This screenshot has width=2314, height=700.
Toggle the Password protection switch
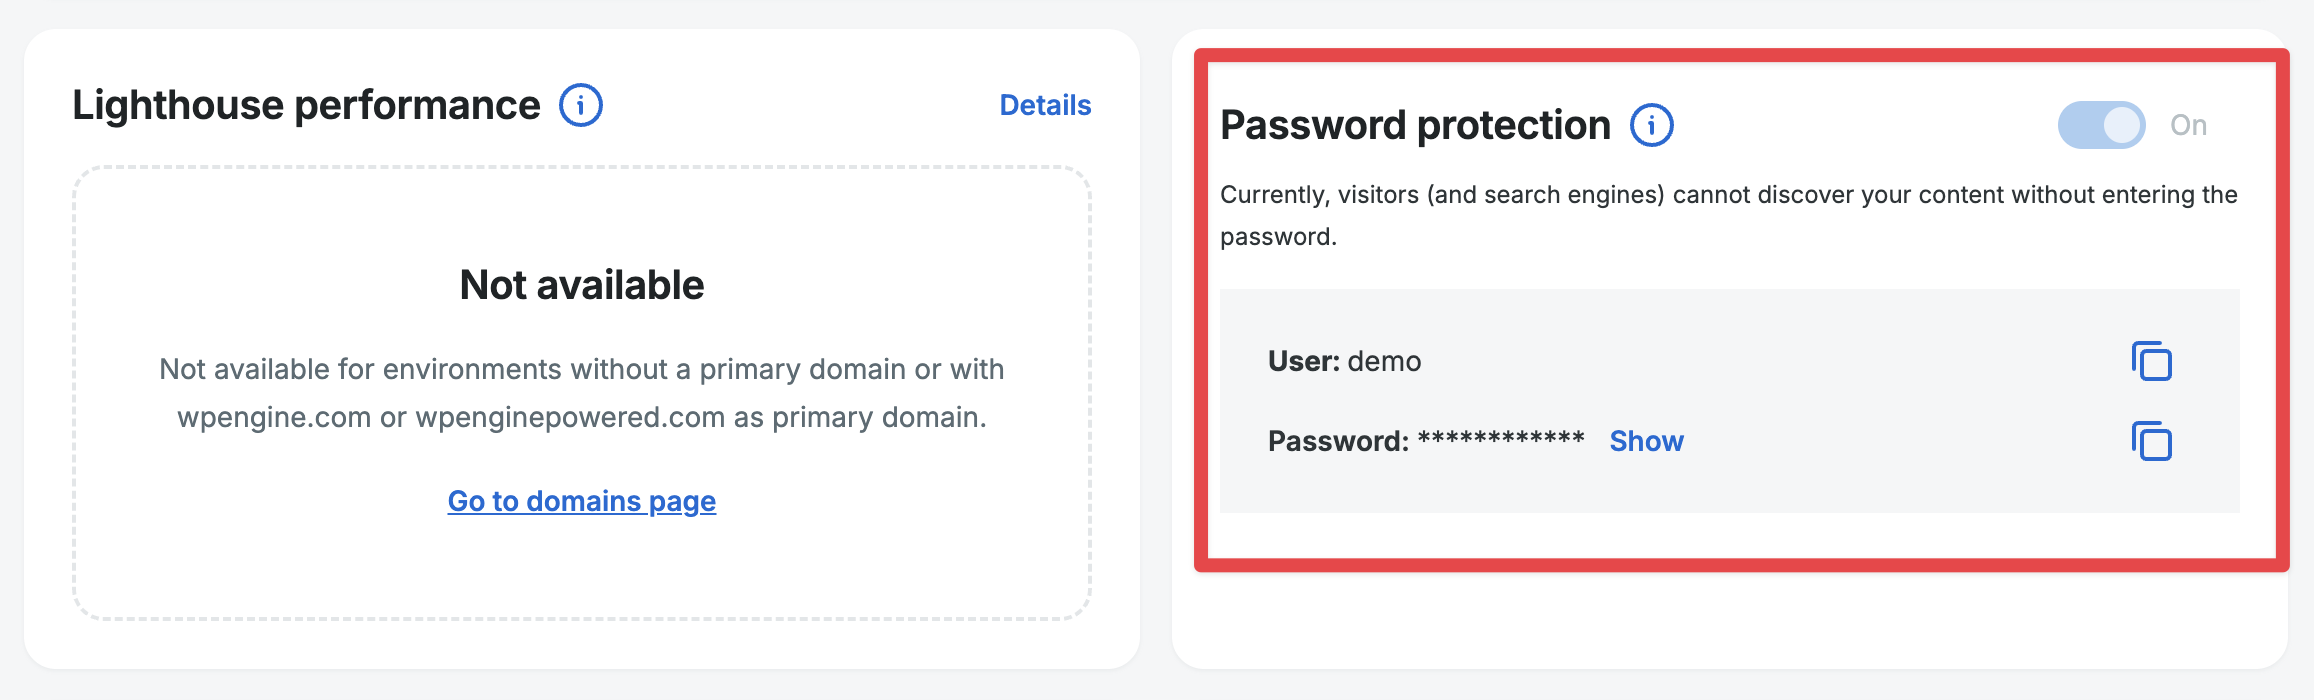click(2101, 125)
